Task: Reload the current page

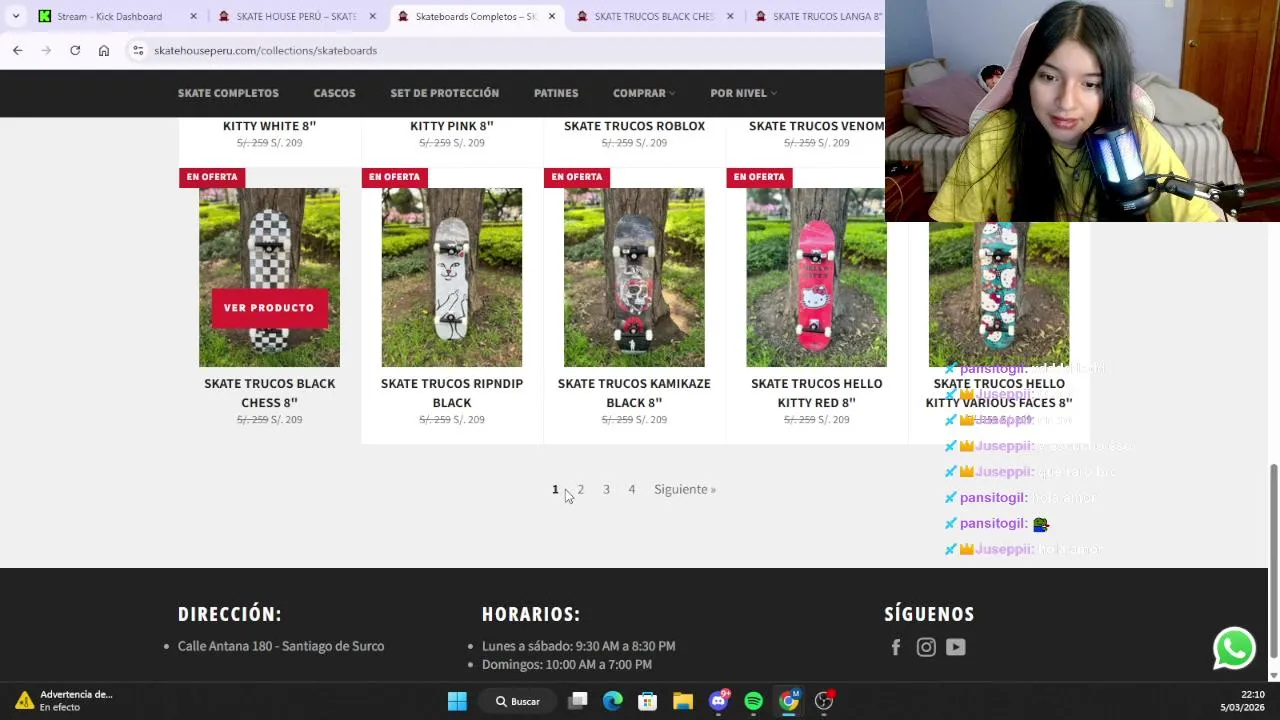Action: point(75,50)
